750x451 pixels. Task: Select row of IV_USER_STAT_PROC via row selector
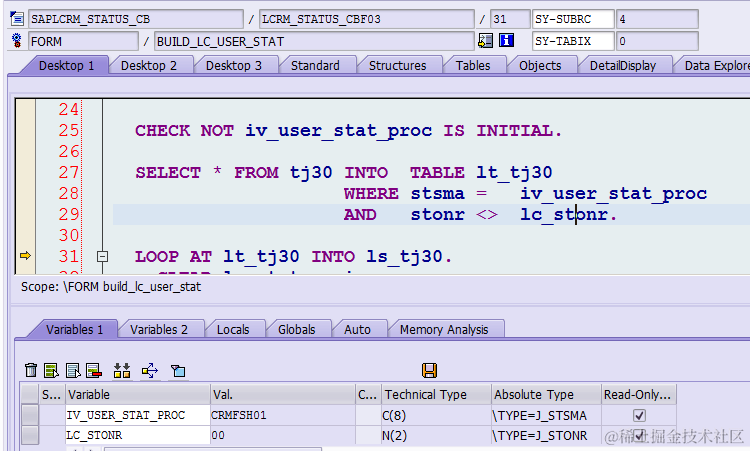click(x=30, y=415)
